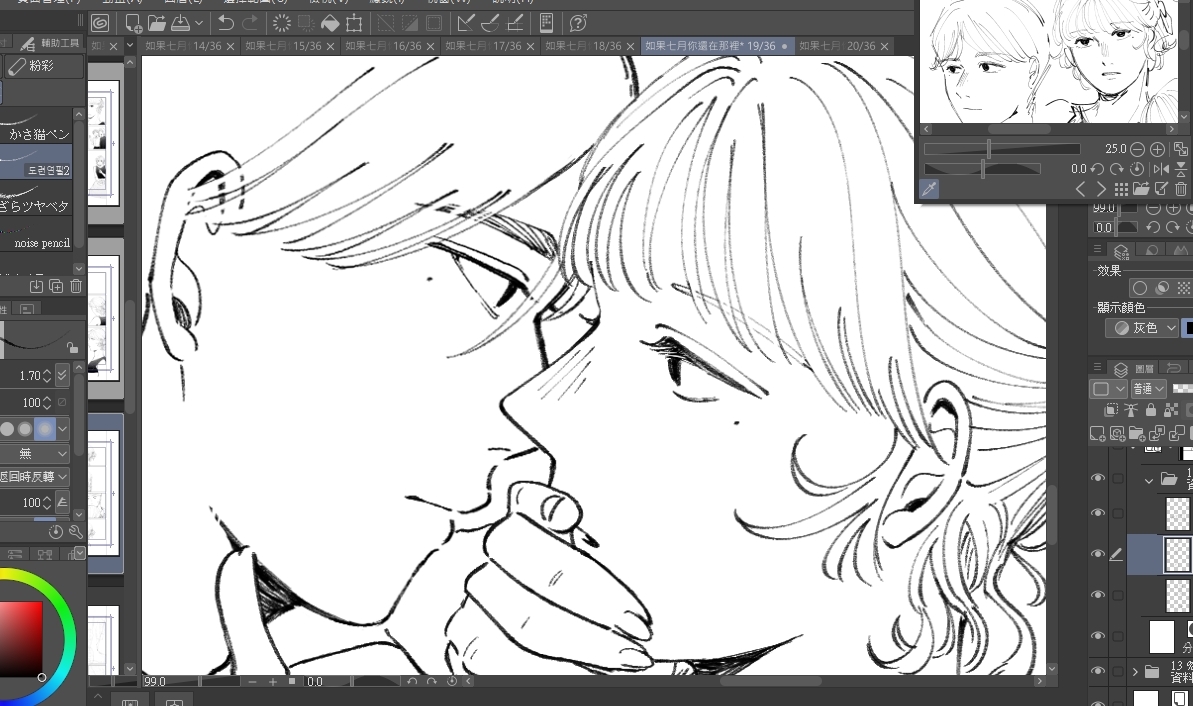Select the かさ猫ペン brush

tap(37, 128)
